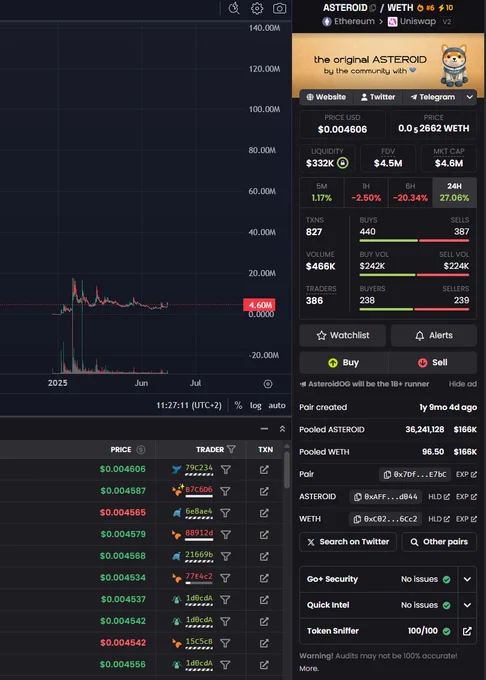Open the Website link
The image size is (486, 680).
coord(326,97)
